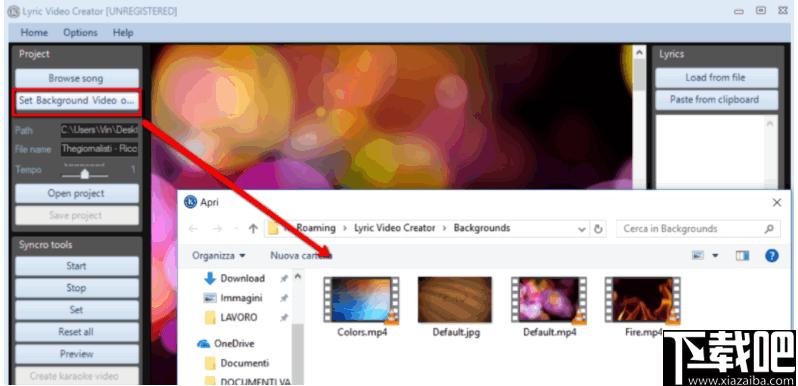Open the address bar path history dropdown
The height and width of the screenshot is (386, 798).
coord(582,229)
